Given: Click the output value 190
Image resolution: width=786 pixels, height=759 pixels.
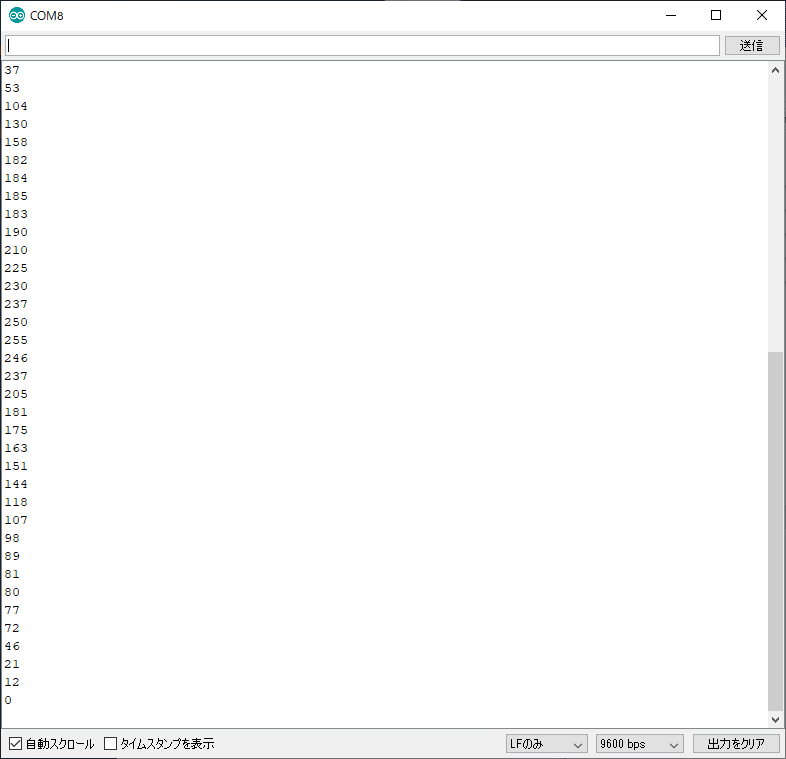Looking at the screenshot, I should [16, 232].
